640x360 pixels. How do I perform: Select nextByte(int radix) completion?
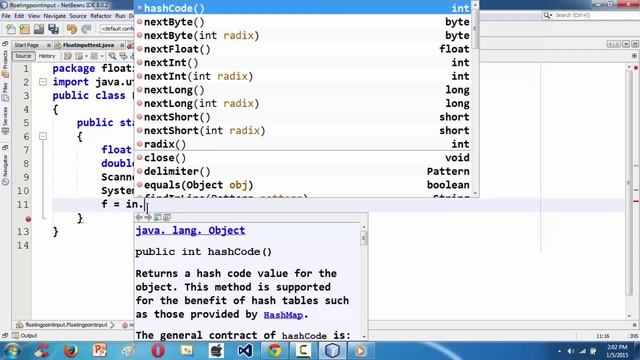(303, 36)
